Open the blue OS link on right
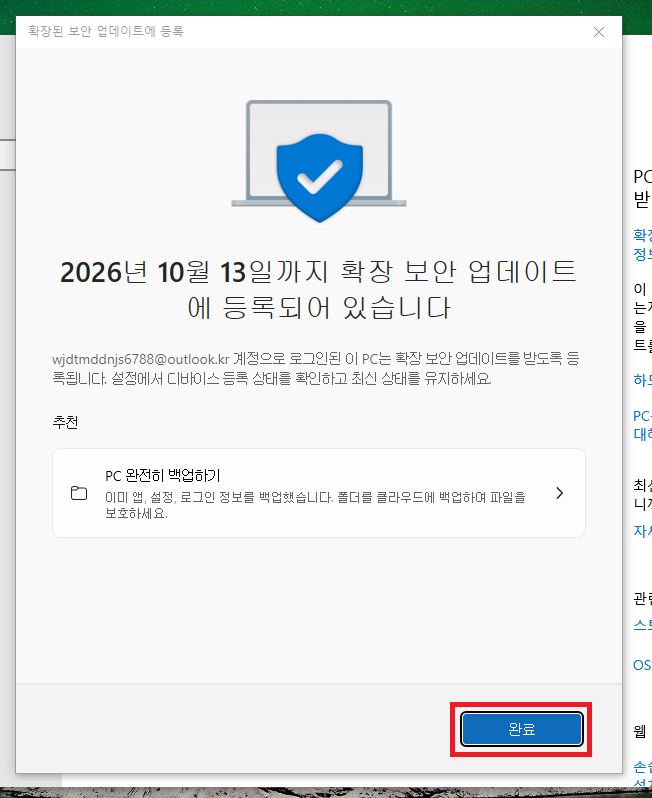652x798 pixels. click(642, 665)
